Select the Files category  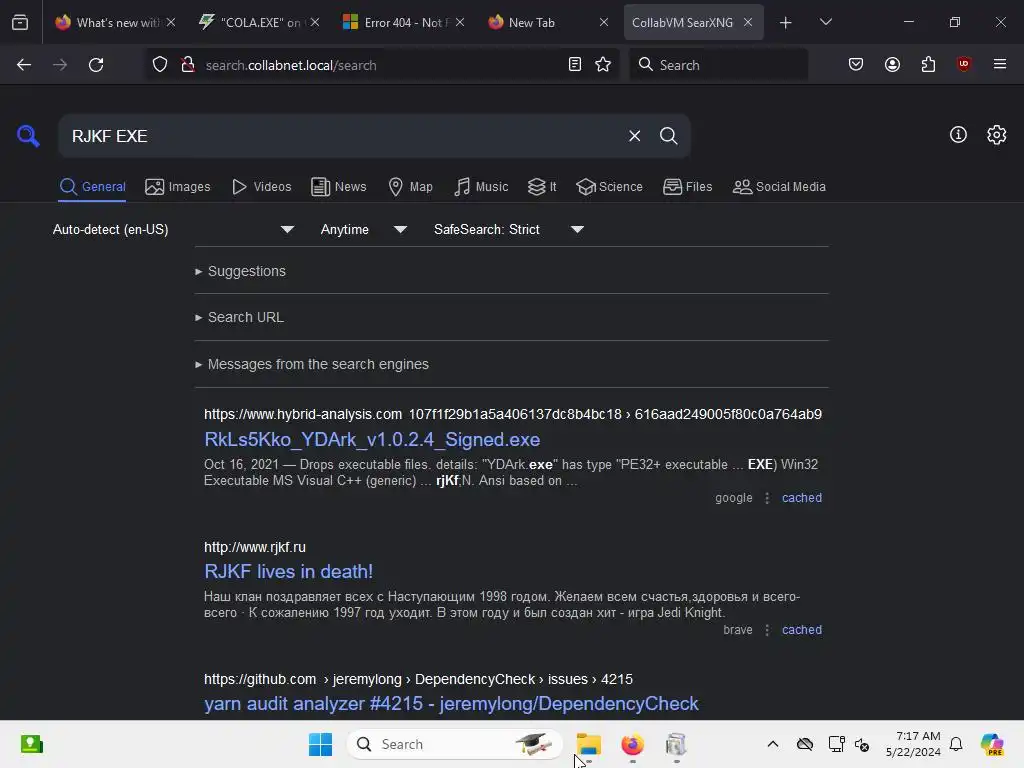coord(687,187)
